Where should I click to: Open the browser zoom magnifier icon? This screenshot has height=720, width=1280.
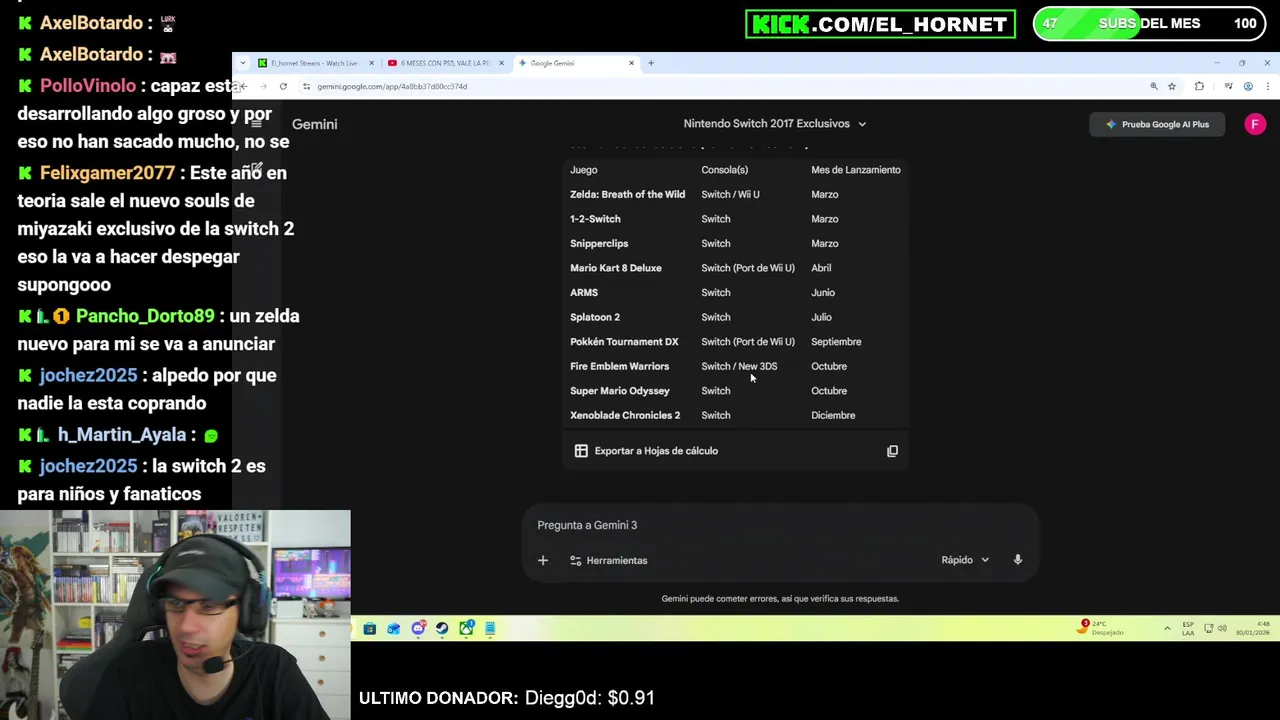click(1154, 86)
